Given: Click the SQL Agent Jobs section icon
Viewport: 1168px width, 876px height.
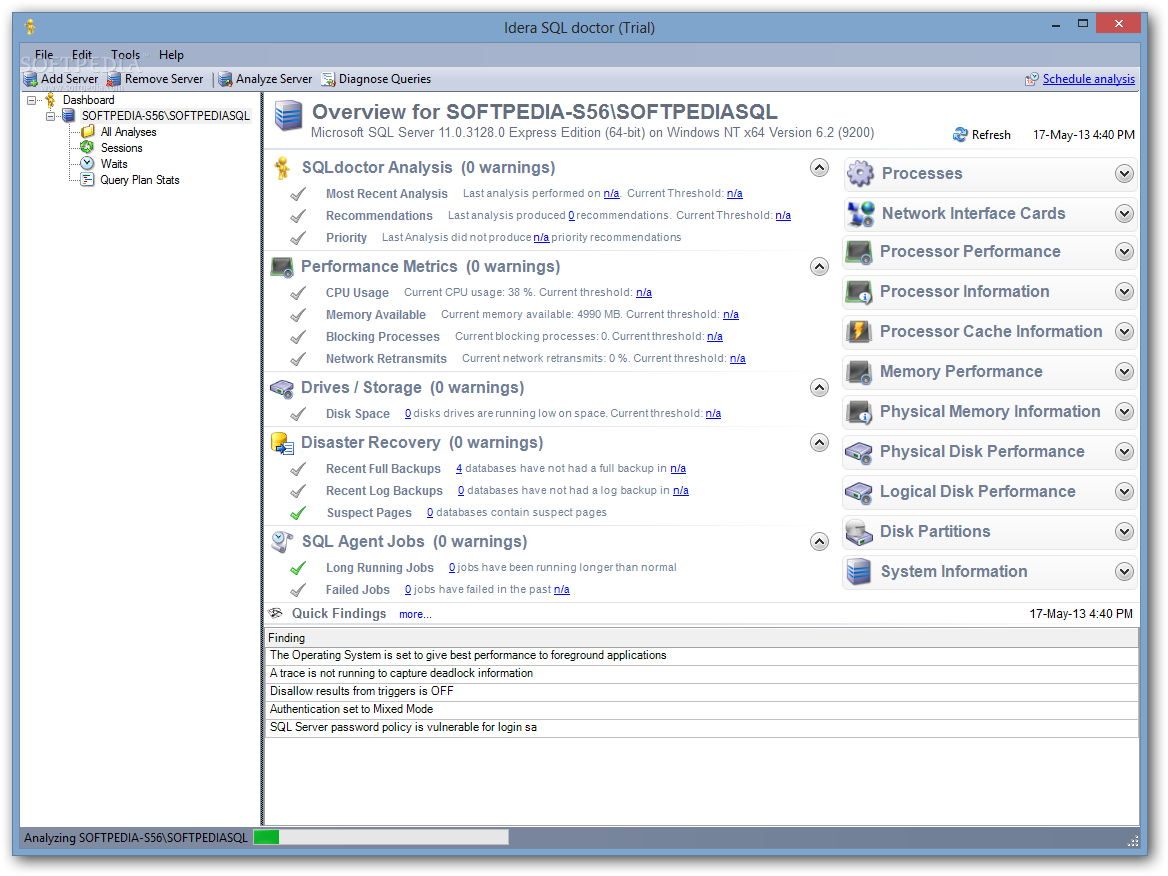Looking at the screenshot, I should coord(282,542).
